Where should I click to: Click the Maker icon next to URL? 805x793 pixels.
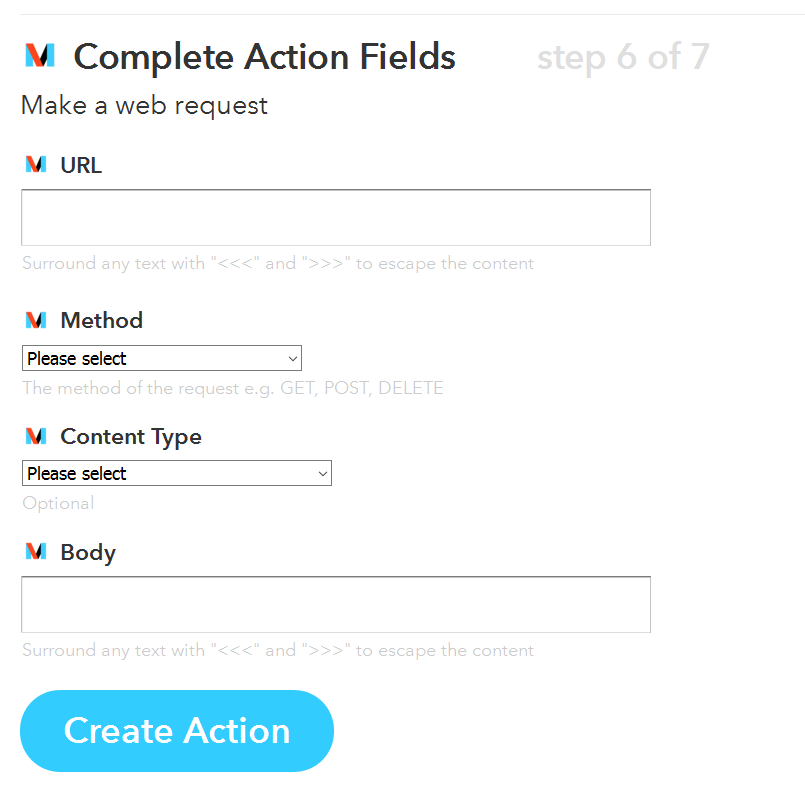tap(36, 165)
